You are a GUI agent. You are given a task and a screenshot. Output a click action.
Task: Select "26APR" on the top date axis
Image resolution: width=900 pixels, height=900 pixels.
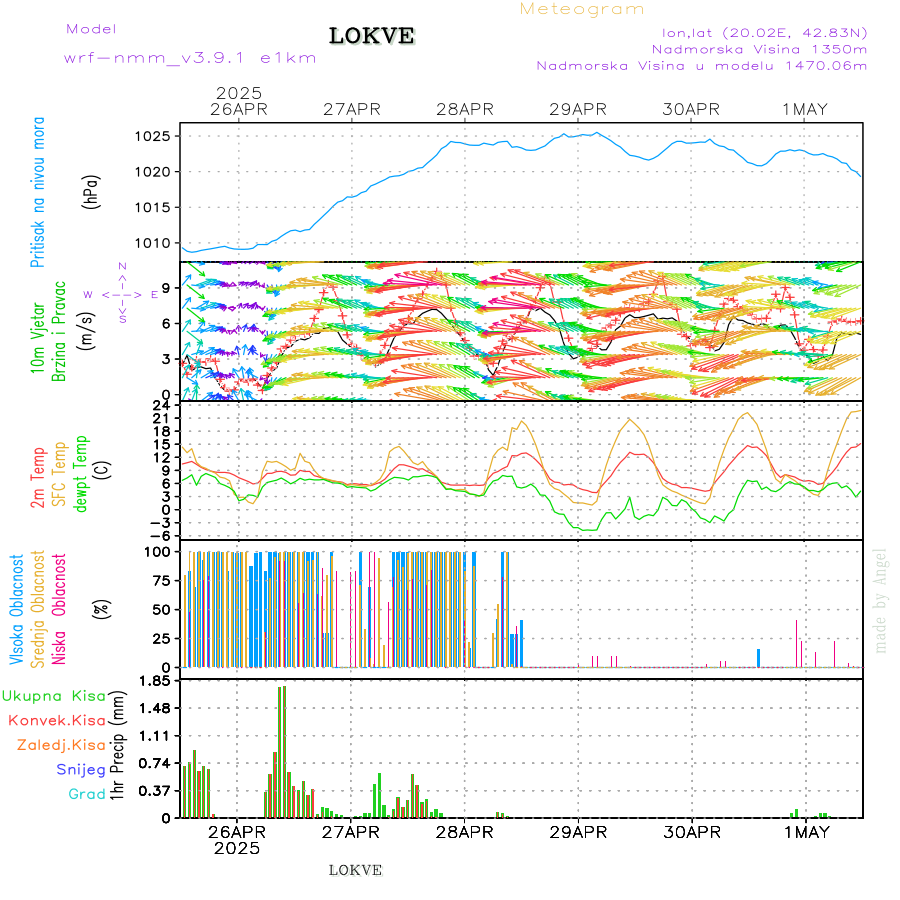pos(239,109)
